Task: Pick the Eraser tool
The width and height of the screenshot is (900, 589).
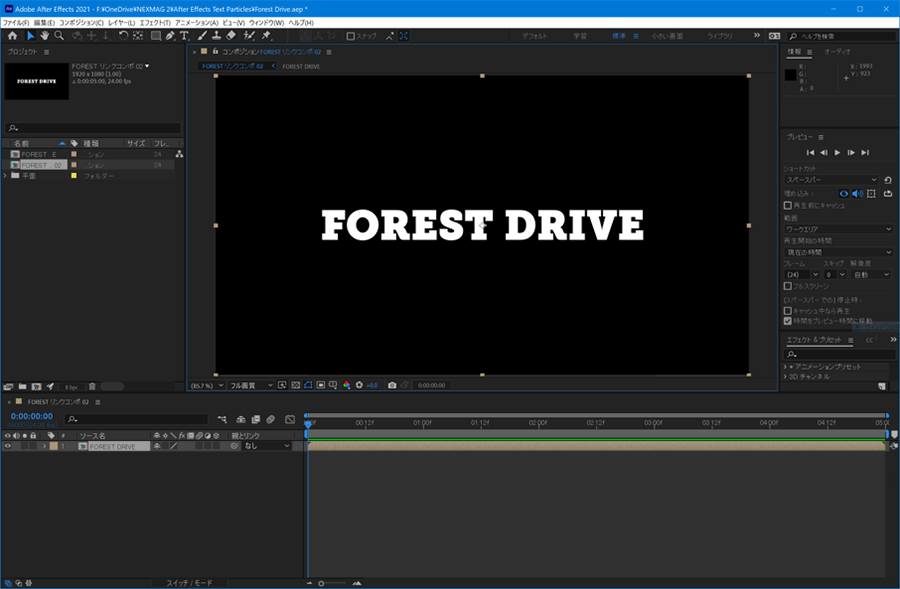Action: (230, 36)
